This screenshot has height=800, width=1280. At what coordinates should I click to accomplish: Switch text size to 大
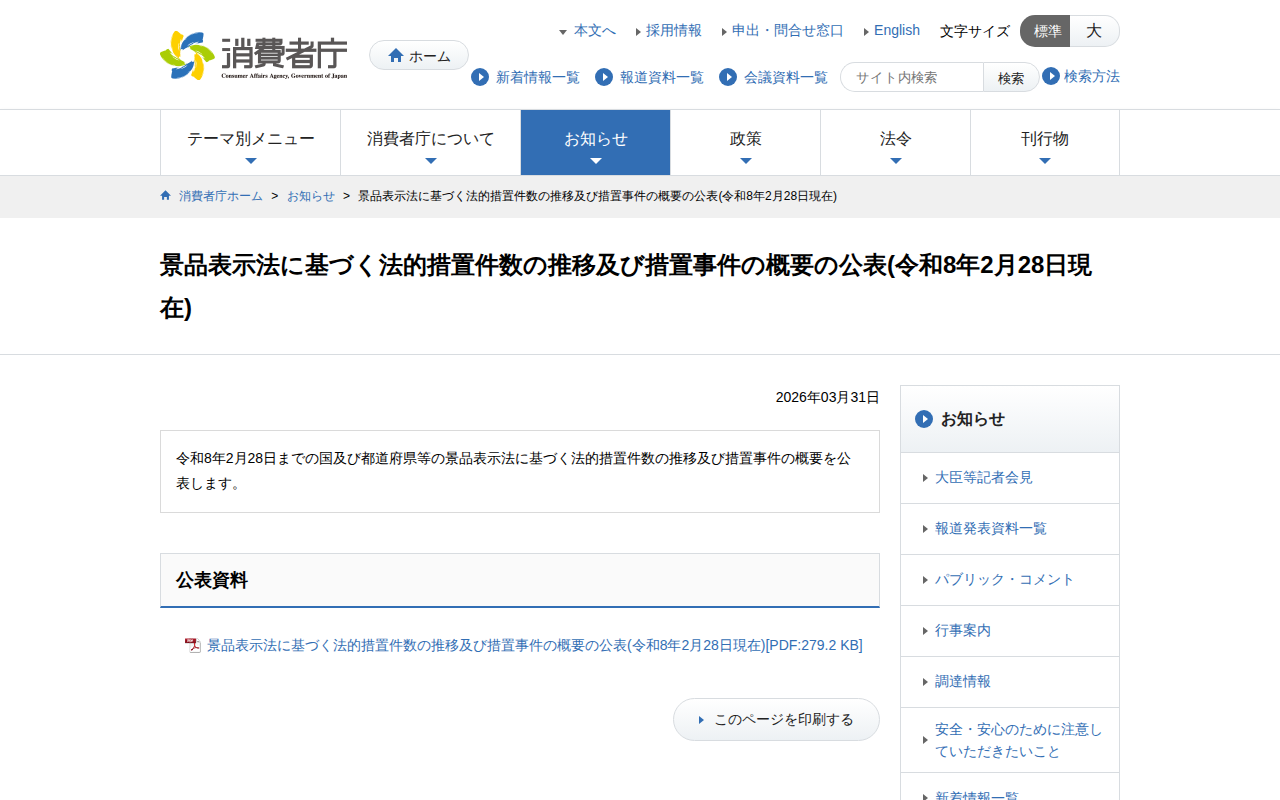(x=1094, y=31)
